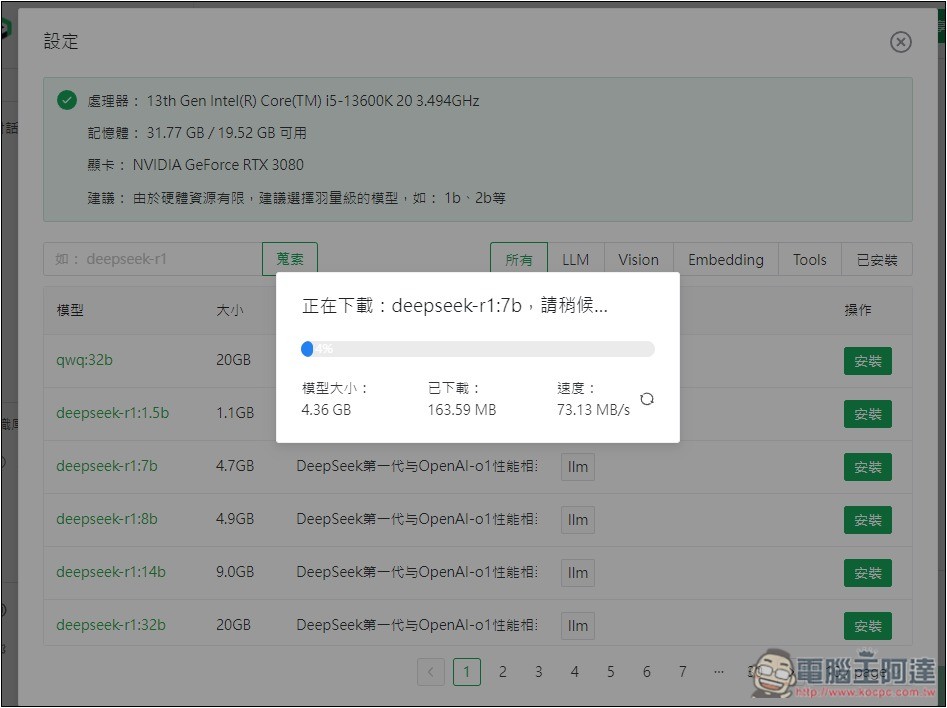This screenshot has width=947, height=708.
Task: Install the deepseek-r1:8b model
Action: (868, 520)
